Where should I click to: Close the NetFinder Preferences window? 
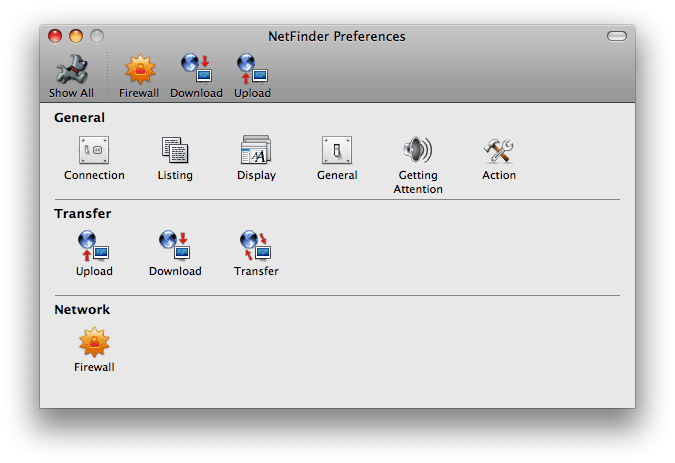[55, 36]
